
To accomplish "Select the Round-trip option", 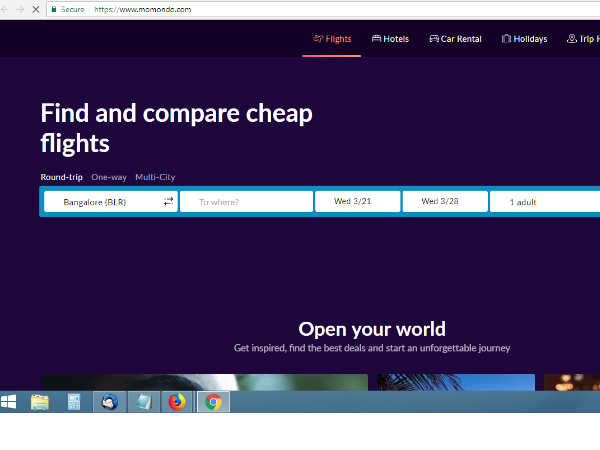I will (x=62, y=177).
